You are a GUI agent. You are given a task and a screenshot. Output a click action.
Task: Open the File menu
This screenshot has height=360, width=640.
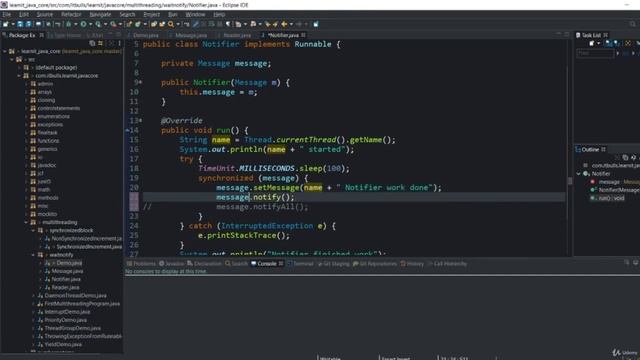(x=7, y=14)
